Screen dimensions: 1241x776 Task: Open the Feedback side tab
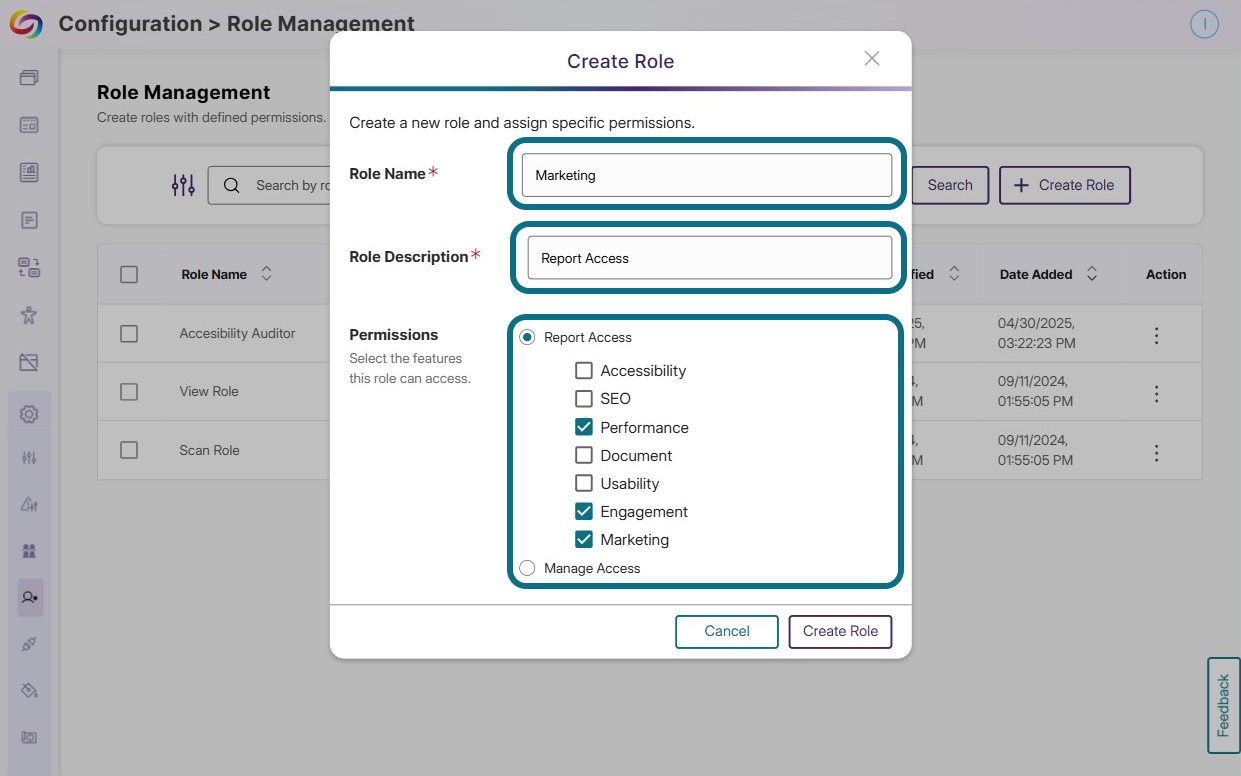pos(1224,705)
